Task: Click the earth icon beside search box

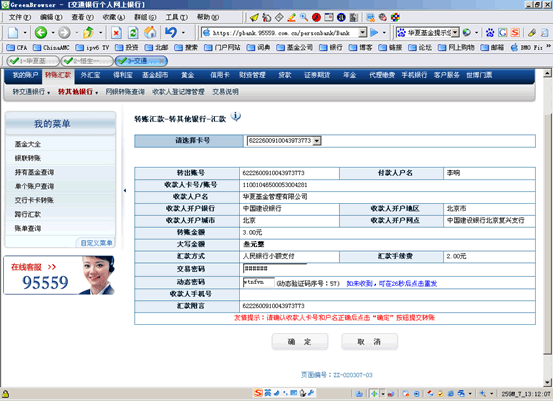Action: click(467, 33)
